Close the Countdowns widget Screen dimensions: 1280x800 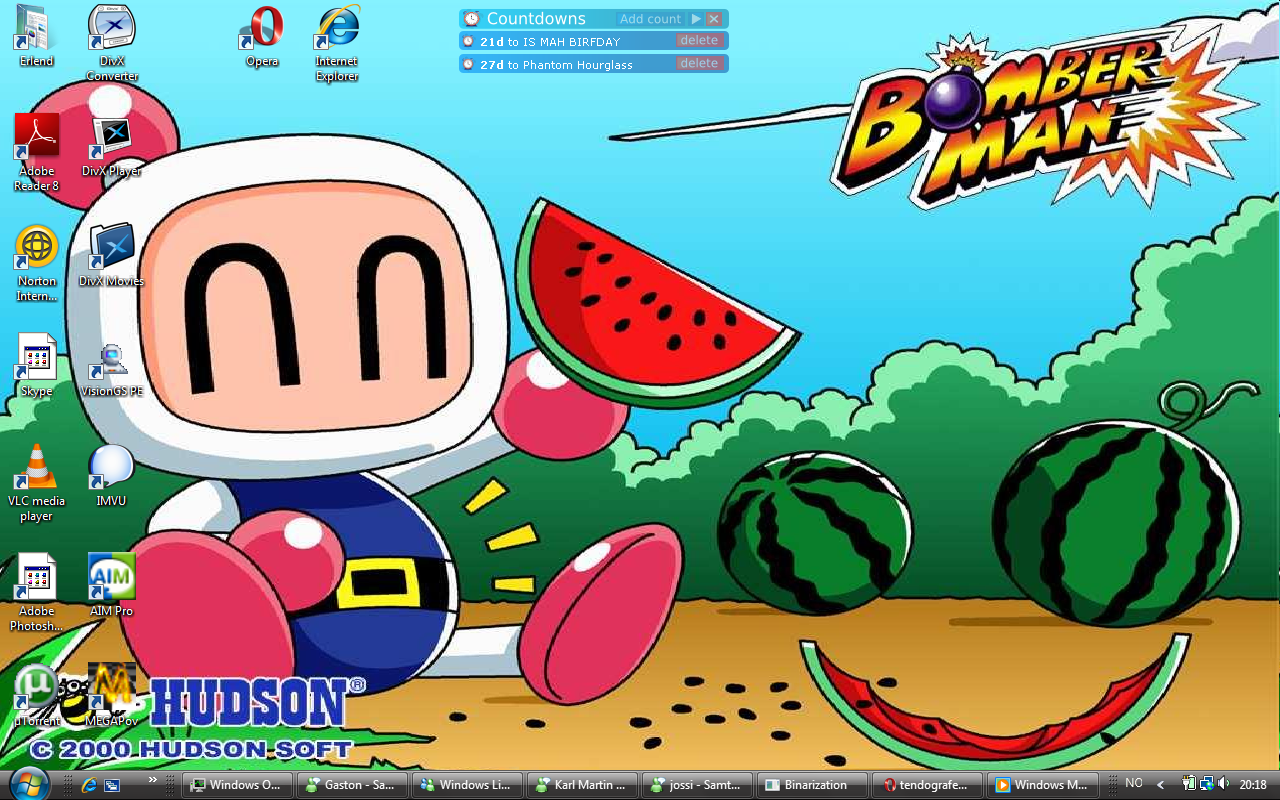713,19
